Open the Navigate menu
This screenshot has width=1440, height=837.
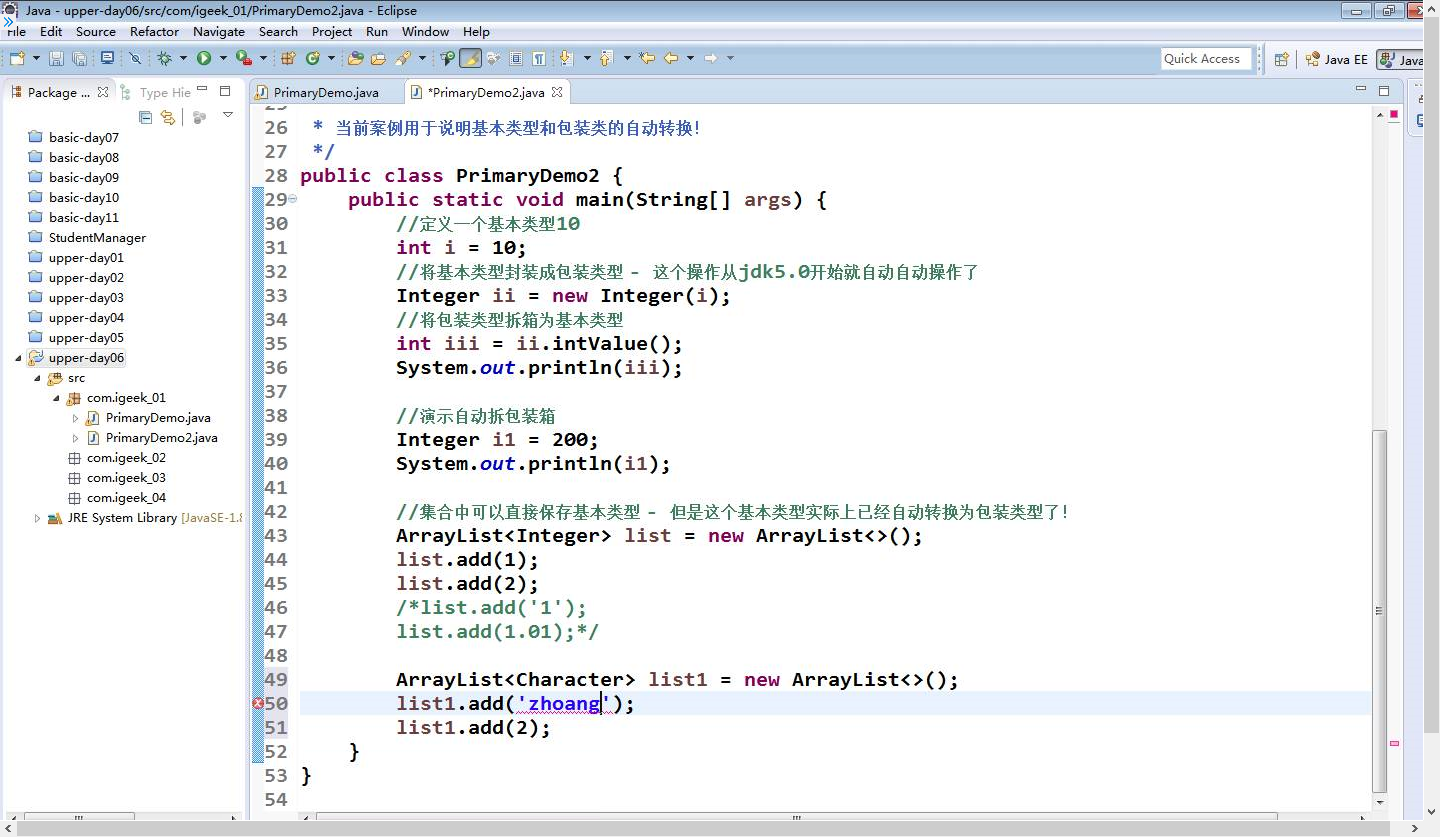click(x=219, y=31)
